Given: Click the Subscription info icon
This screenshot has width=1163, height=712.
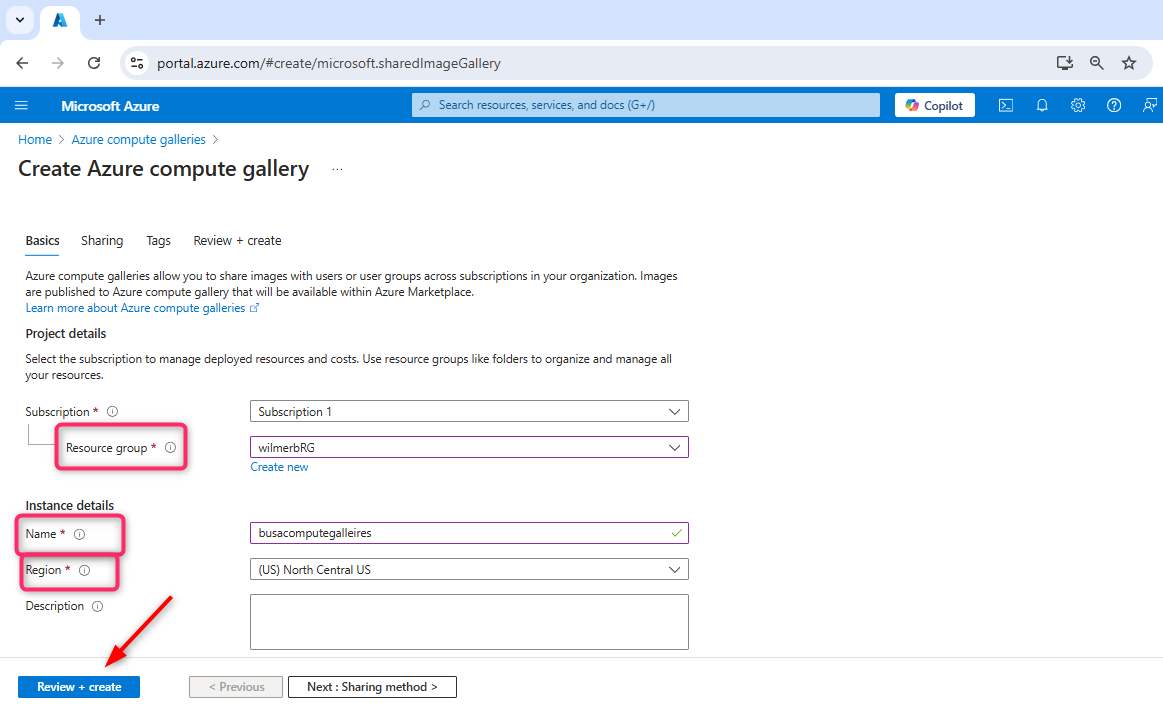Looking at the screenshot, I should [x=113, y=412].
